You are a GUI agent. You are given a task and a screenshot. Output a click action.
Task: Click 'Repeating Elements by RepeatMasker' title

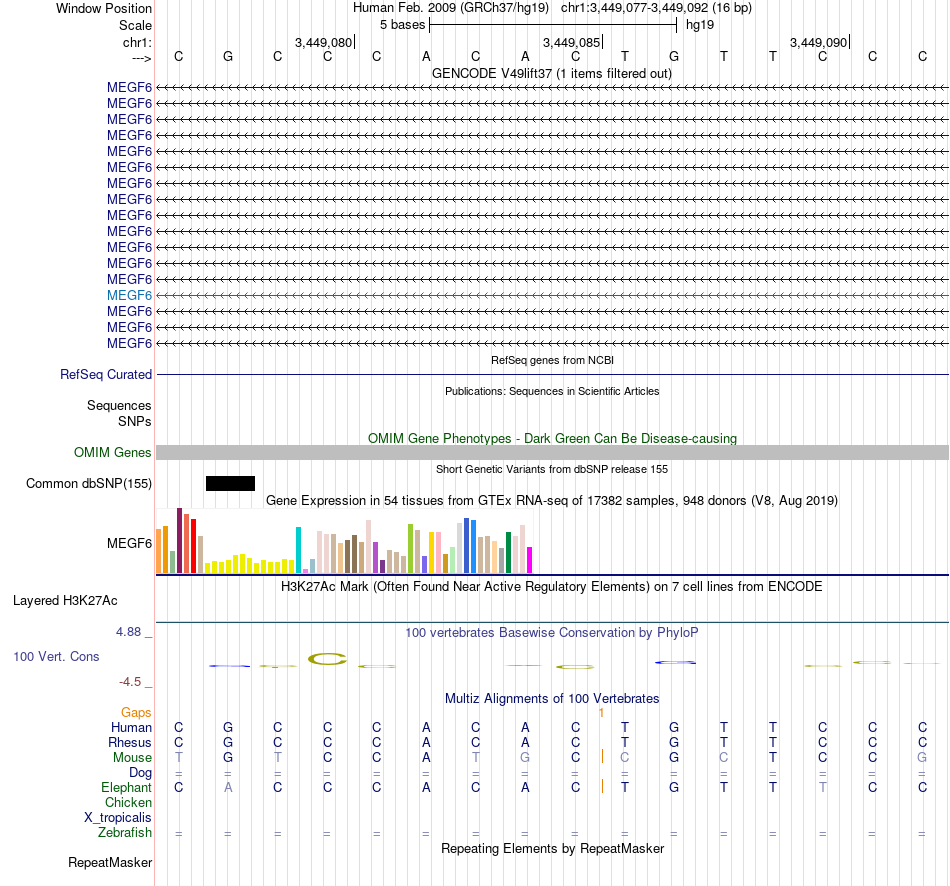point(552,848)
